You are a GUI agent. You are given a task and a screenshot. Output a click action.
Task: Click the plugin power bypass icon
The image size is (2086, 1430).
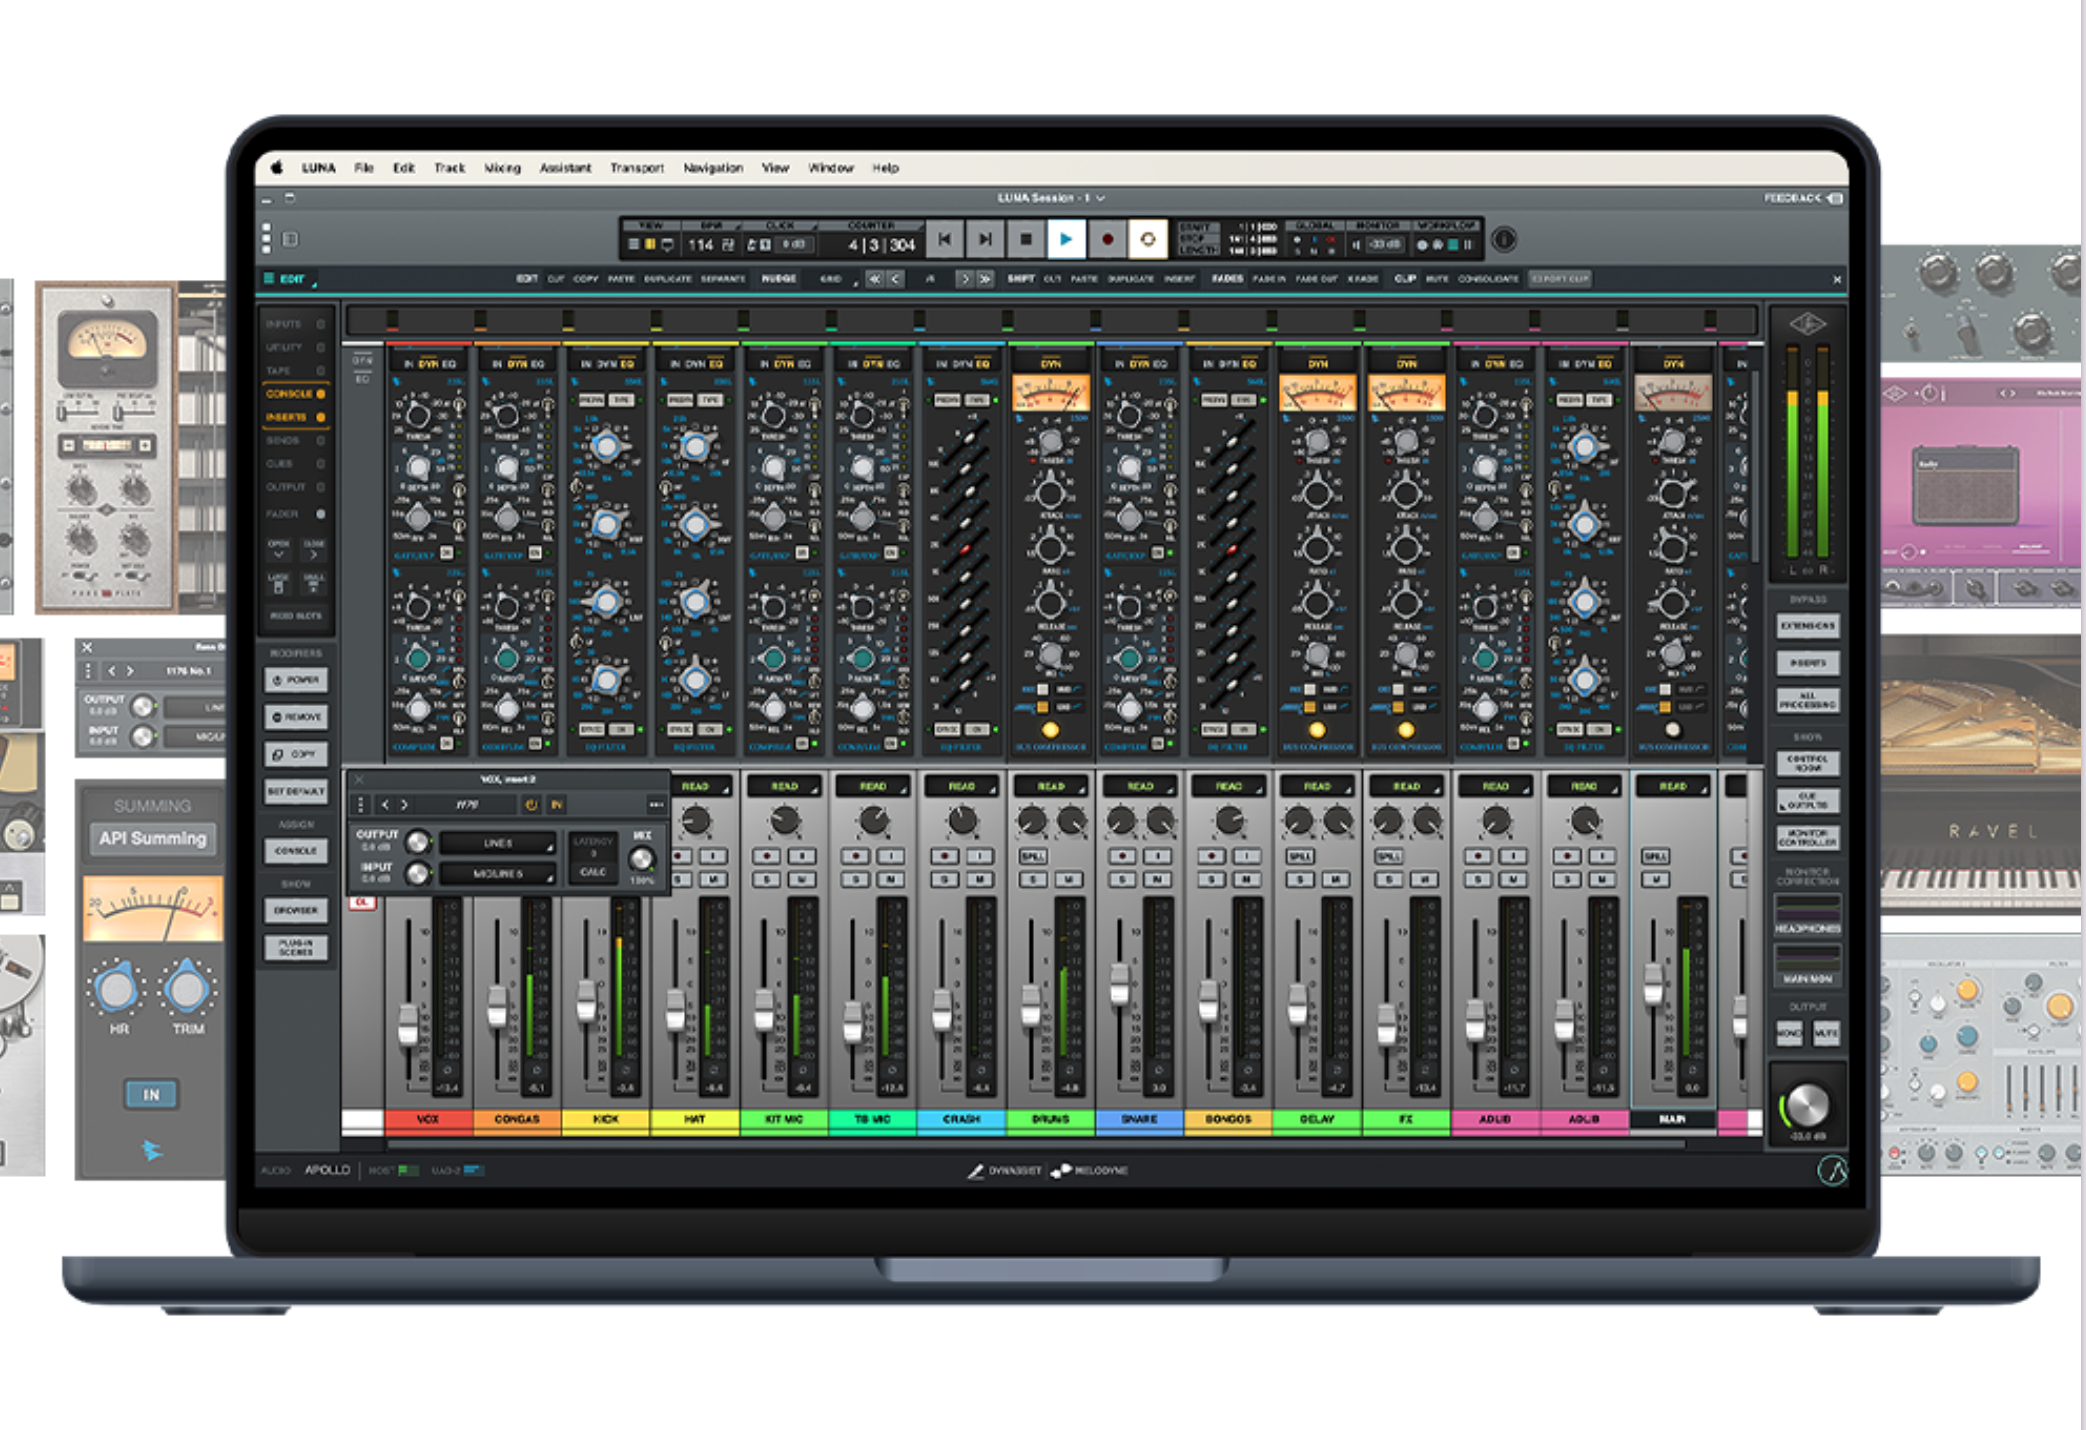pyautogui.click(x=531, y=804)
